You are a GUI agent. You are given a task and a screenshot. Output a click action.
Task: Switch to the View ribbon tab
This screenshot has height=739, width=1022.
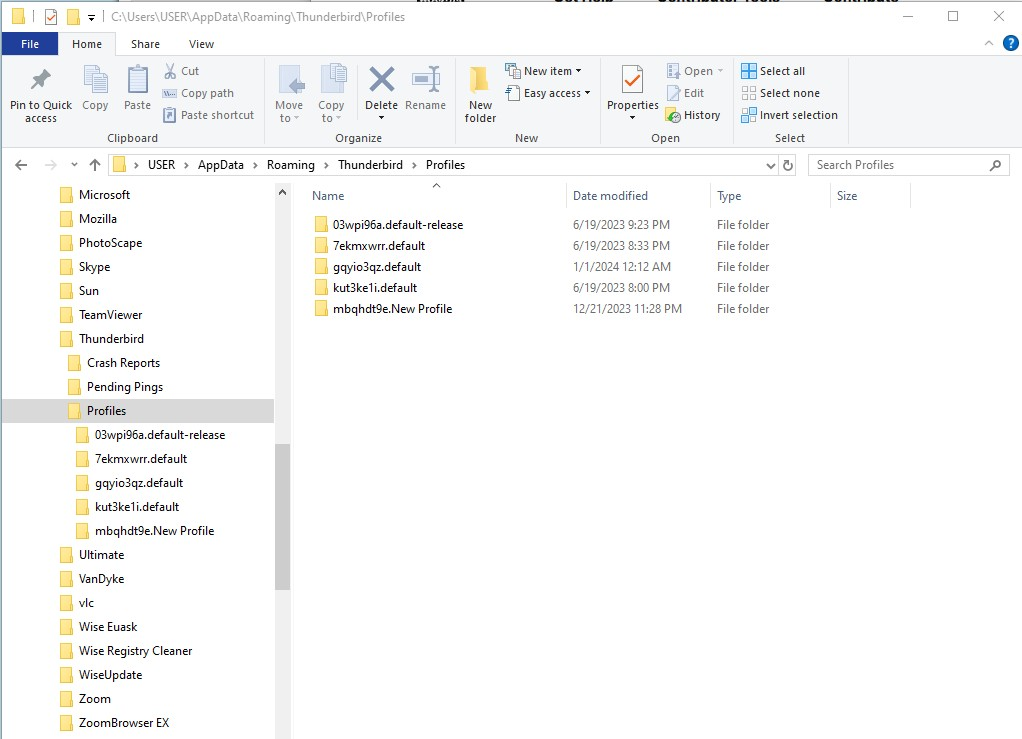click(x=201, y=44)
